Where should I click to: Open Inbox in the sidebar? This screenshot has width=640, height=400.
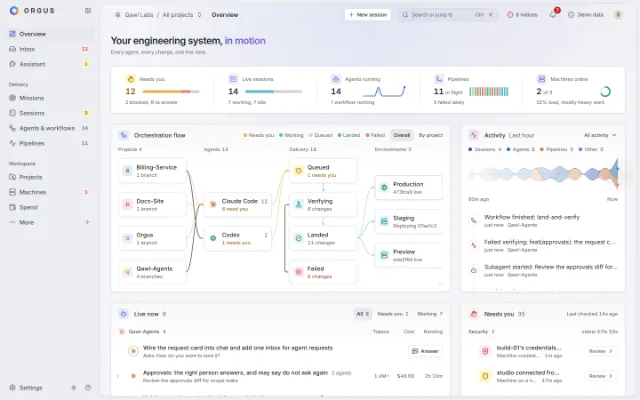[50, 49]
